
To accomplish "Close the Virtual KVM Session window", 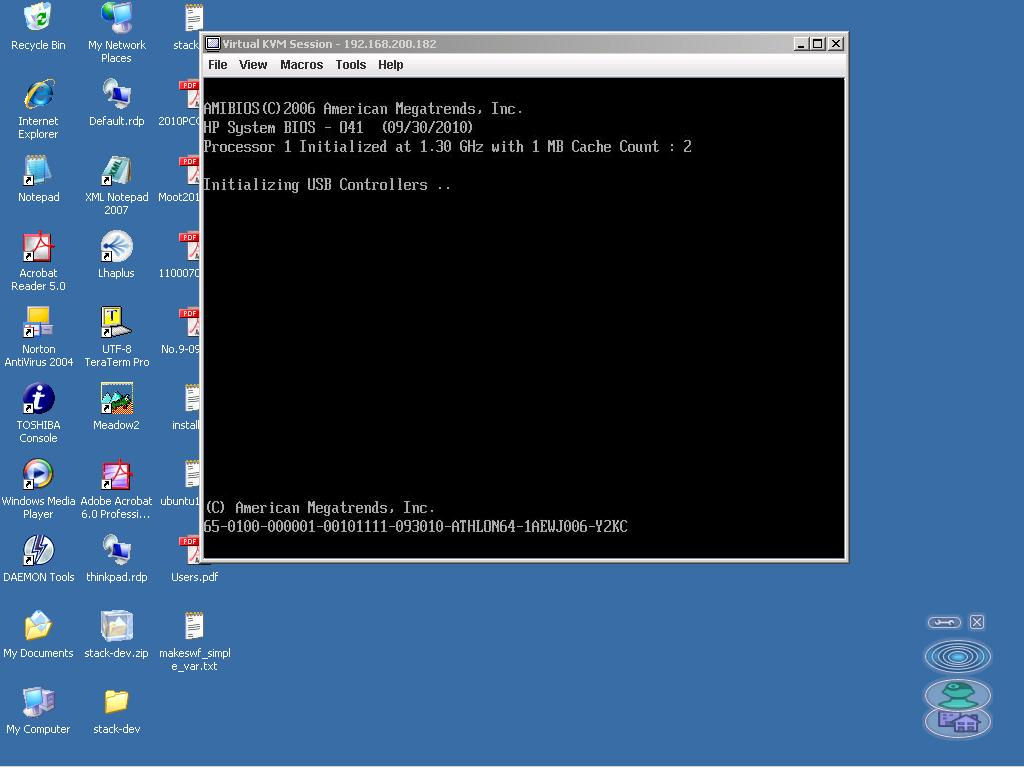I will coord(836,44).
